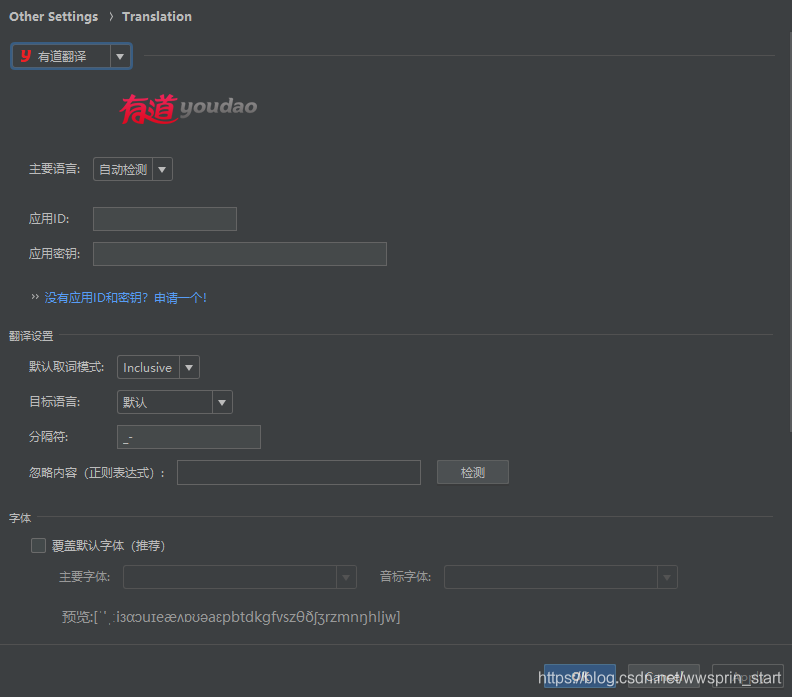The width and height of the screenshot is (792, 697).
Task: Click the 预览 phonetic preview text
Action: [231, 617]
